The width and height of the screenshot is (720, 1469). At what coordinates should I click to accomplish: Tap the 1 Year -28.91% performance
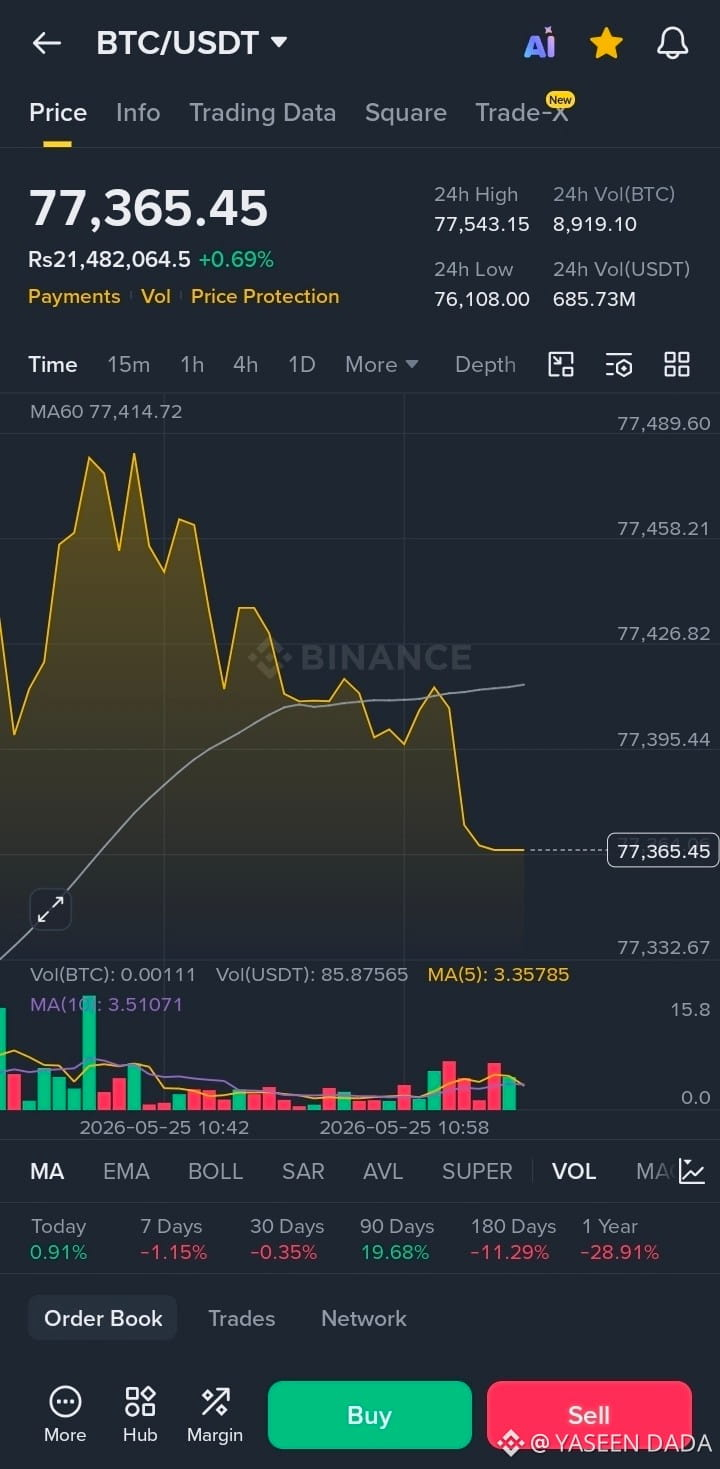[620, 1239]
